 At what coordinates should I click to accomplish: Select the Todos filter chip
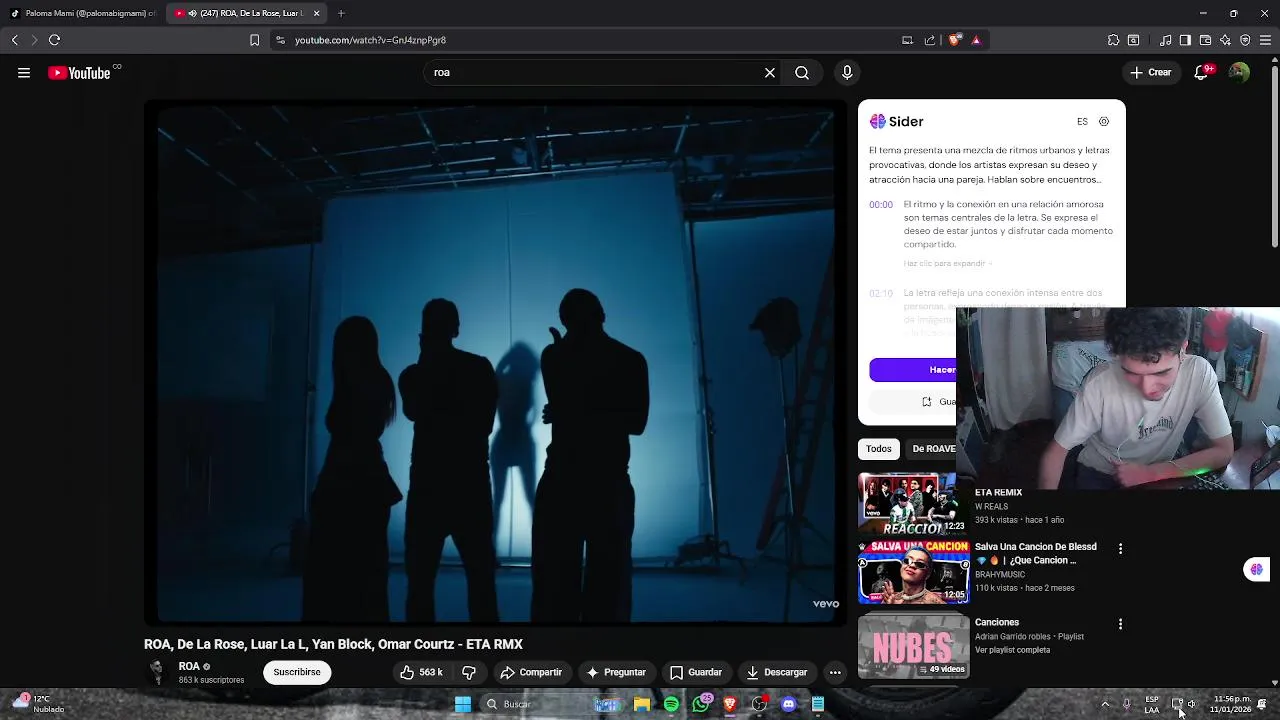[x=879, y=449]
